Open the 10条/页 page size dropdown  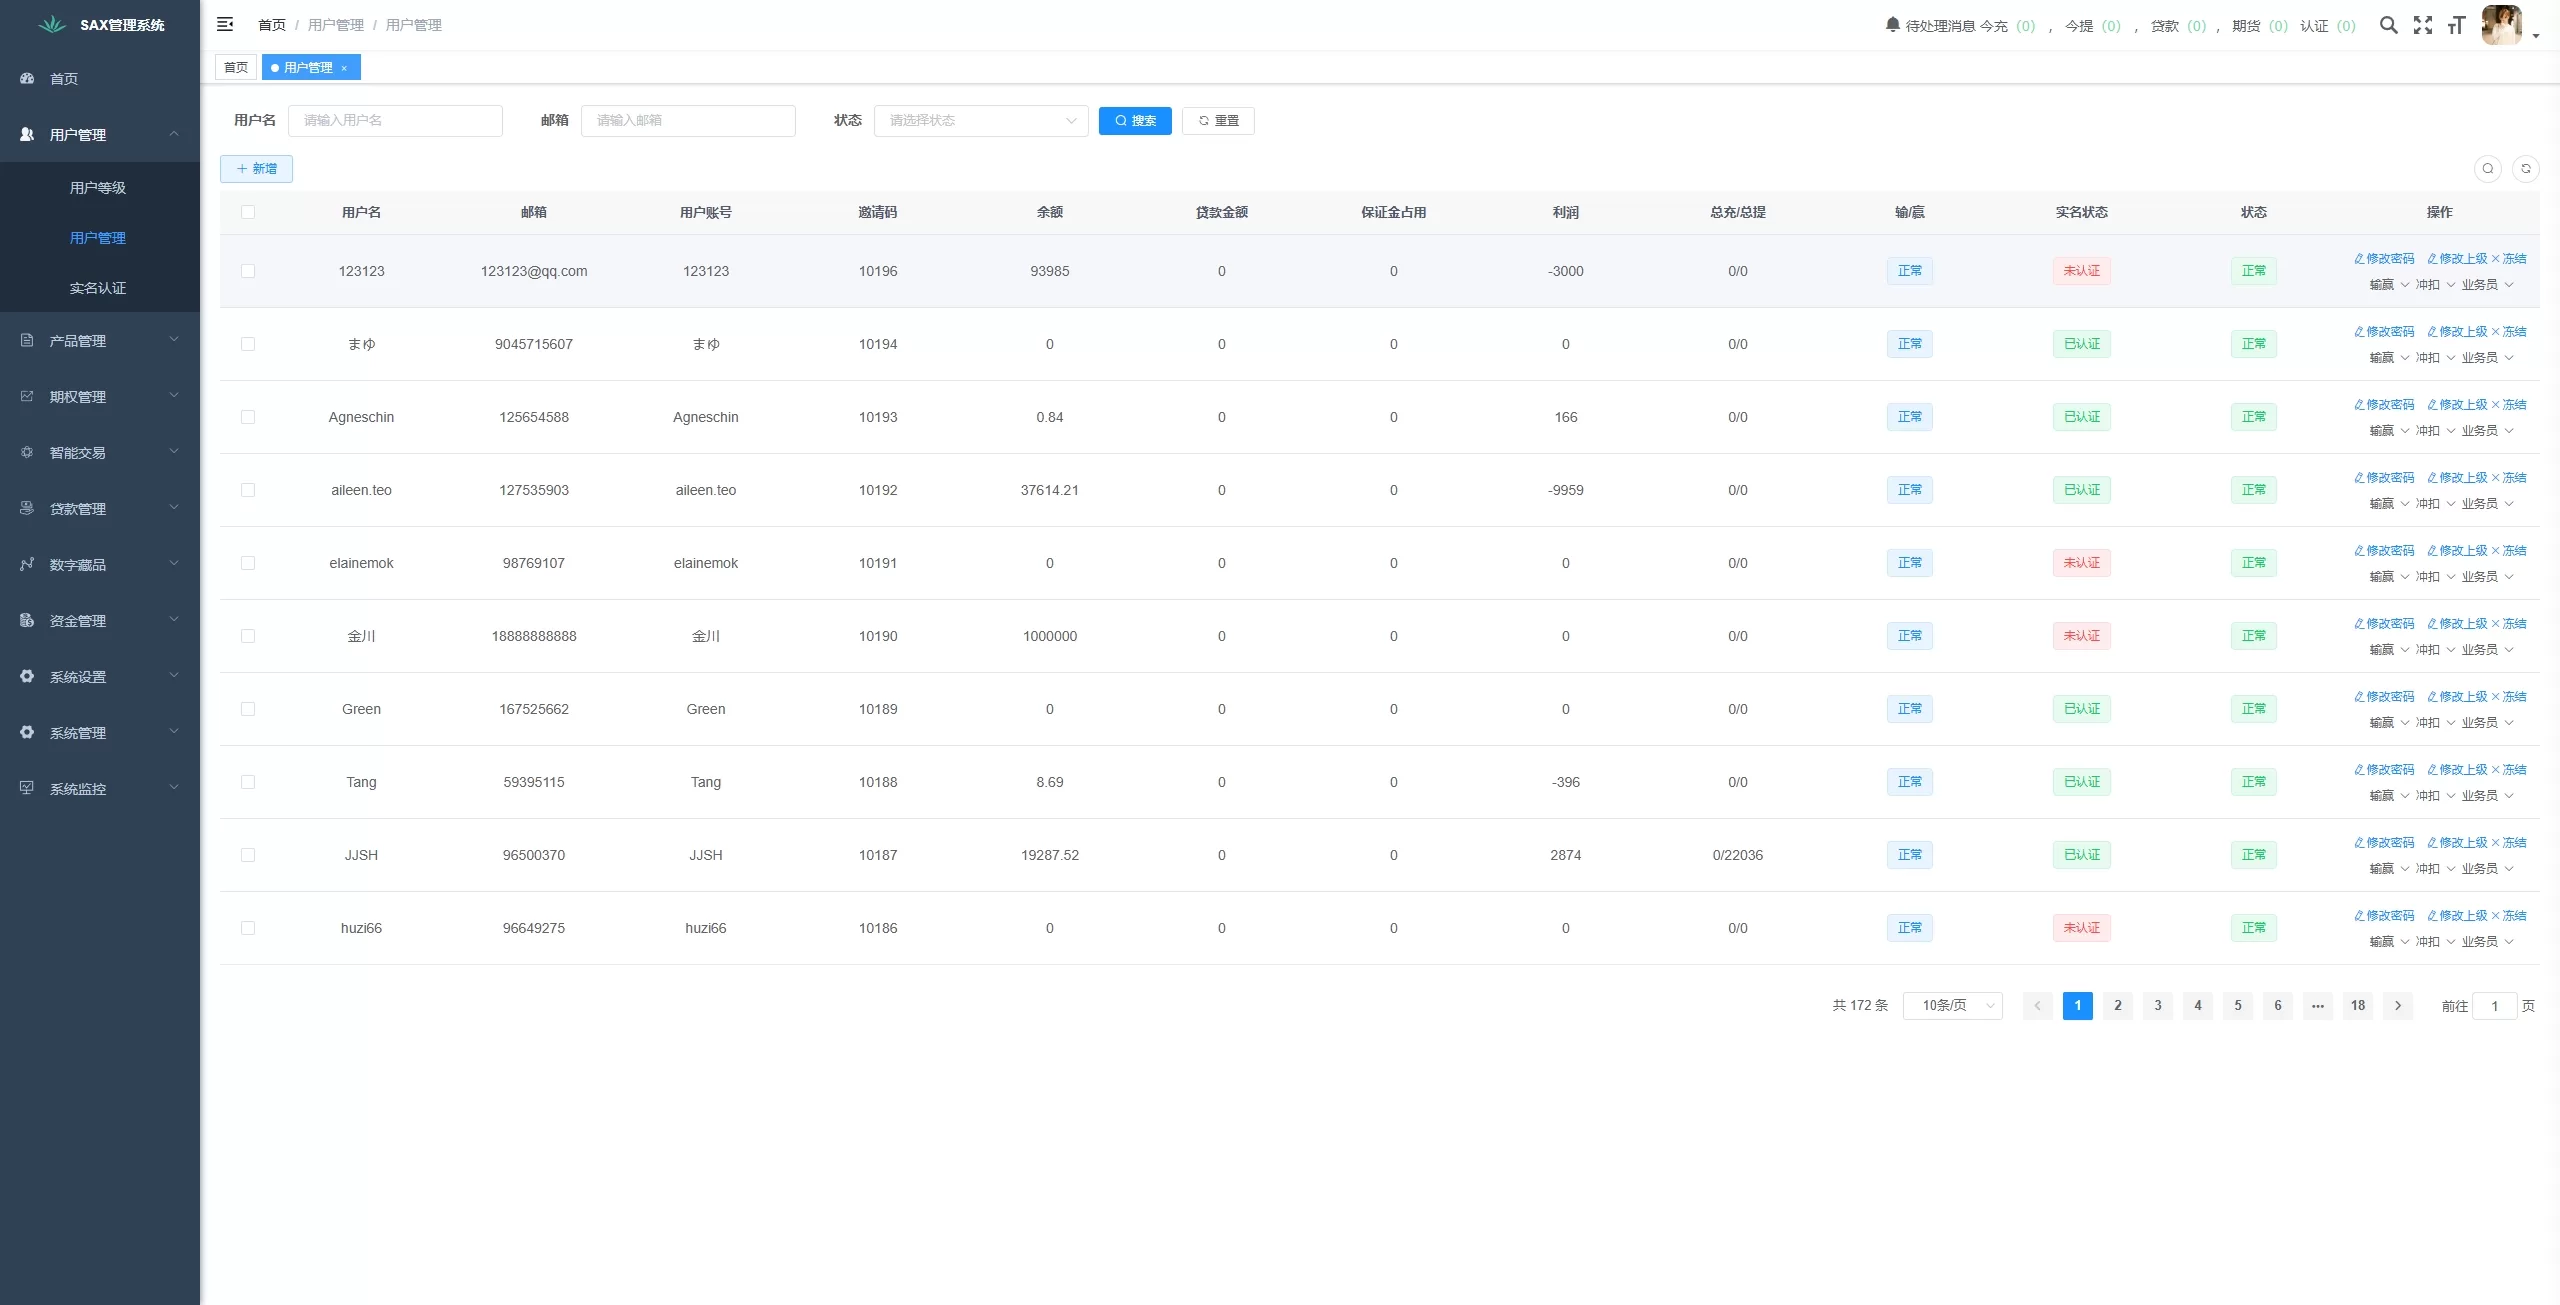pos(1952,1006)
